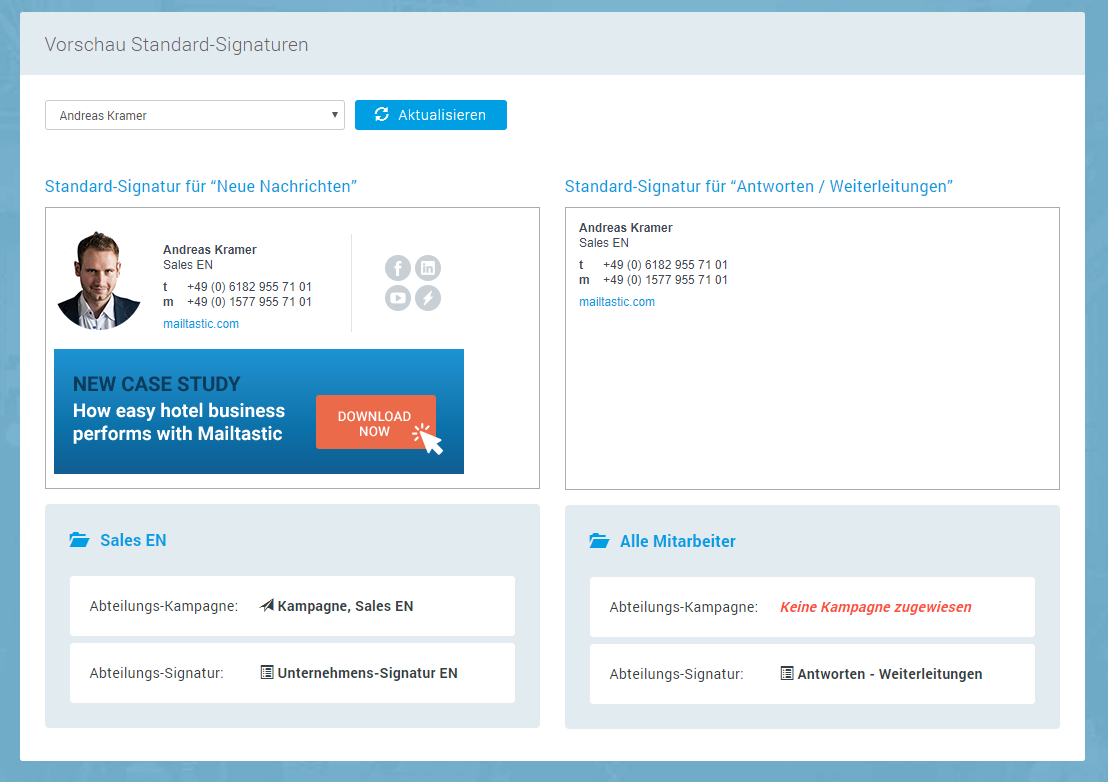Open Kampagne, Sales EN campaign

point(345,606)
